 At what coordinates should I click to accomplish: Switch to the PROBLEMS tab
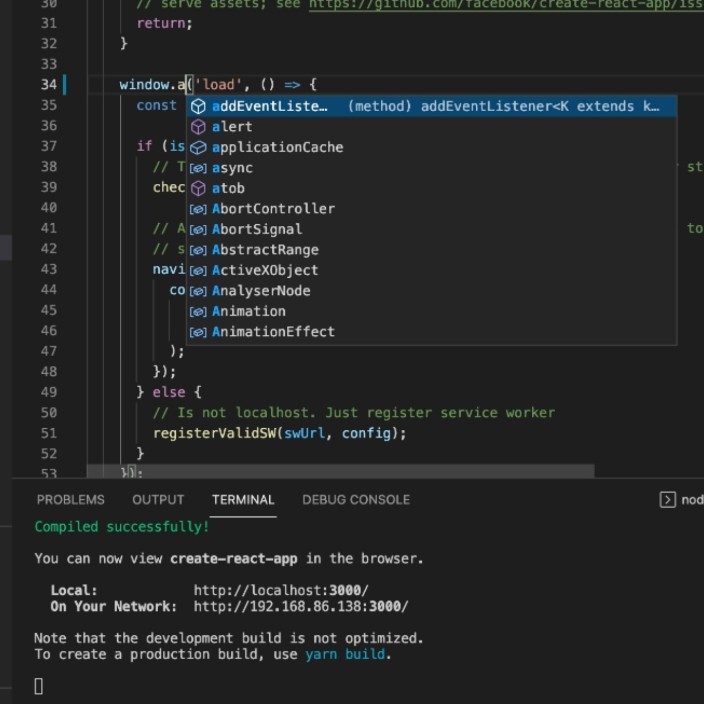[x=70, y=500]
